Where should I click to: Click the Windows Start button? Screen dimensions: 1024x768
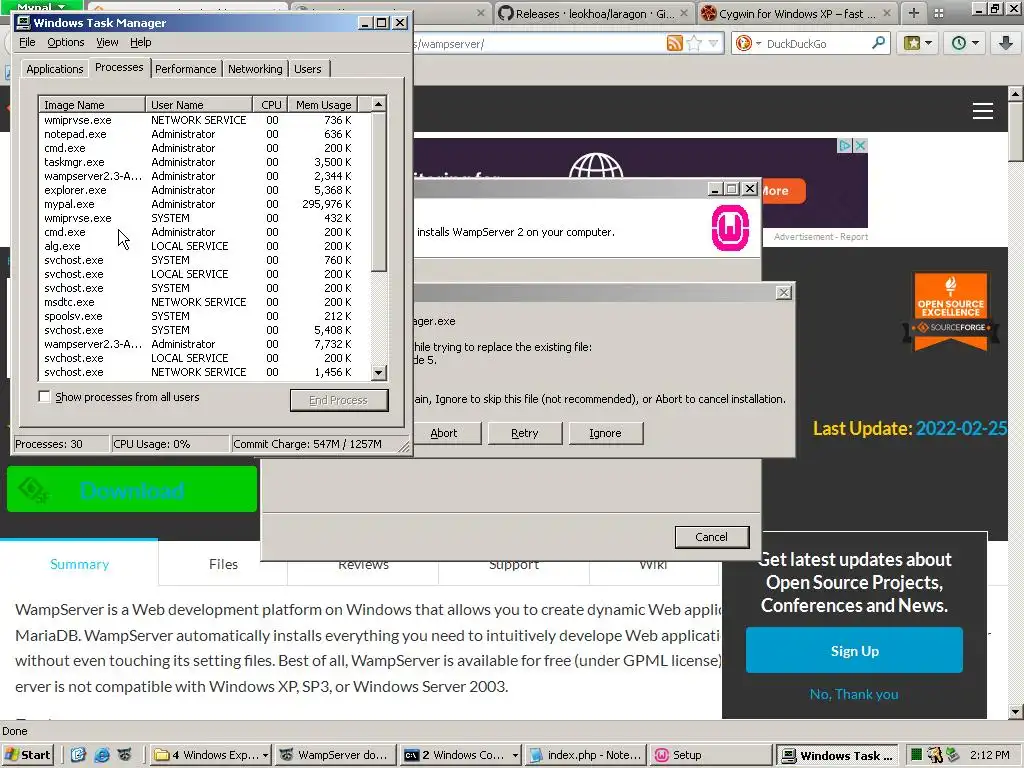(27, 755)
